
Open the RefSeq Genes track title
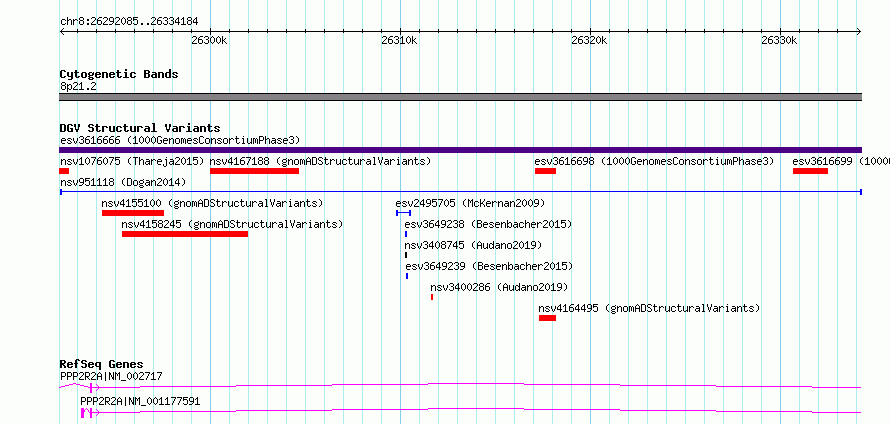pyautogui.click(x=102, y=364)
